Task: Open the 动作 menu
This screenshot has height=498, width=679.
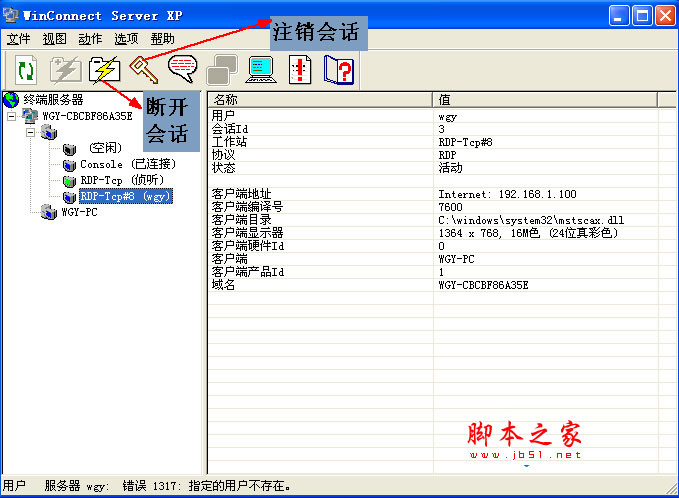Action: 91,39
